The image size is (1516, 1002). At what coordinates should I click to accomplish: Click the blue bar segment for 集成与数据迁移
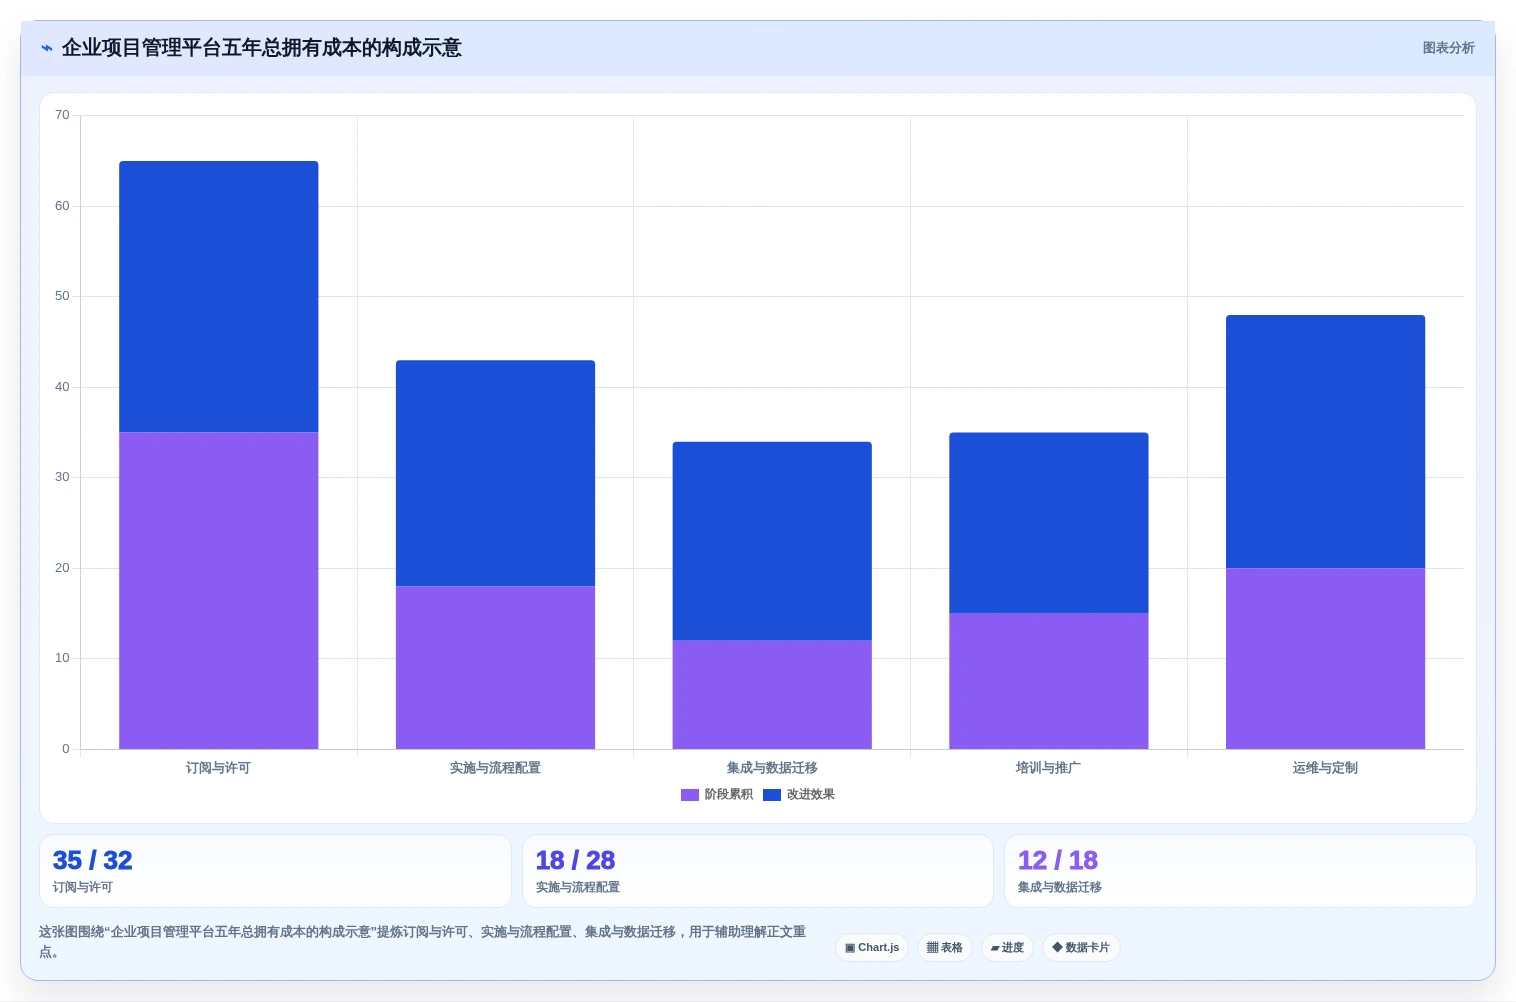coord(772,541)
